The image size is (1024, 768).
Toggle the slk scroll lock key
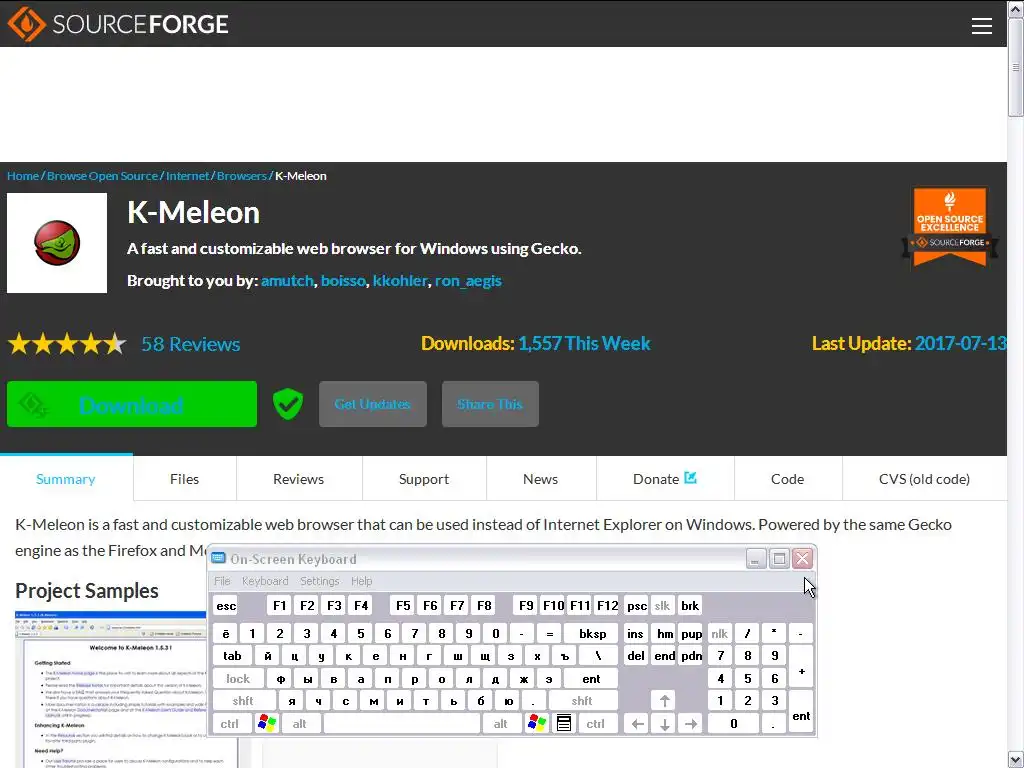point(662,605)
